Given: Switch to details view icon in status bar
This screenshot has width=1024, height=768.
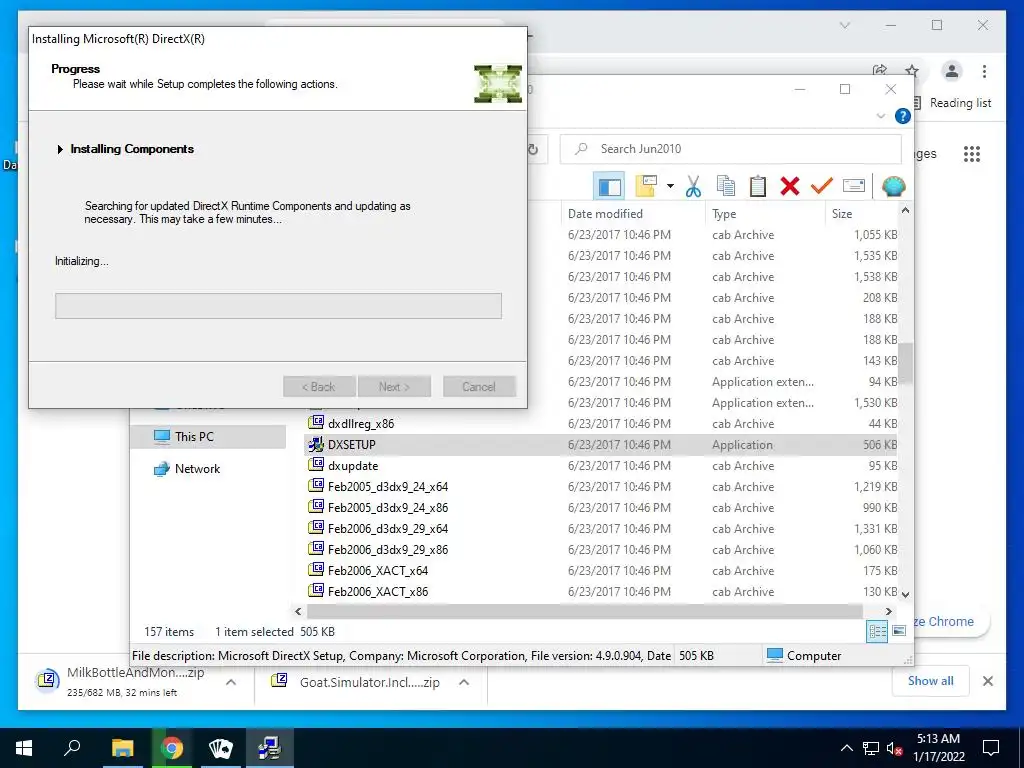Looking at the screenshot, I should [877, 631].
